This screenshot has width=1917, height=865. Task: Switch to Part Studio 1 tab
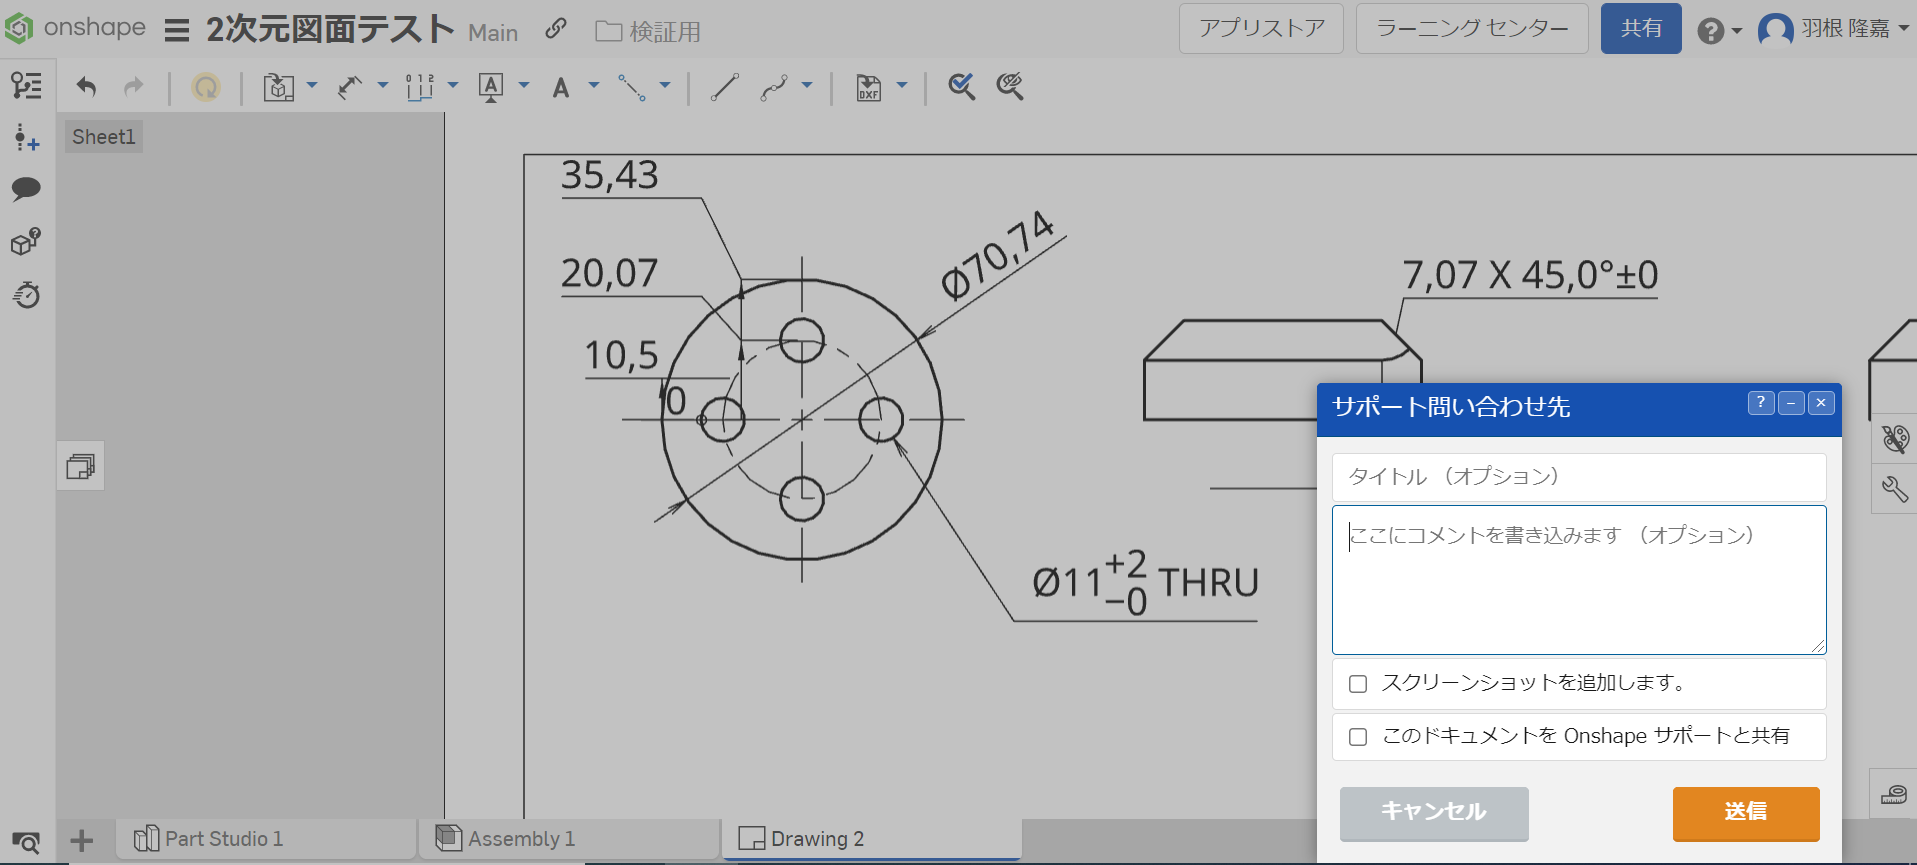[x=266, y=839]
